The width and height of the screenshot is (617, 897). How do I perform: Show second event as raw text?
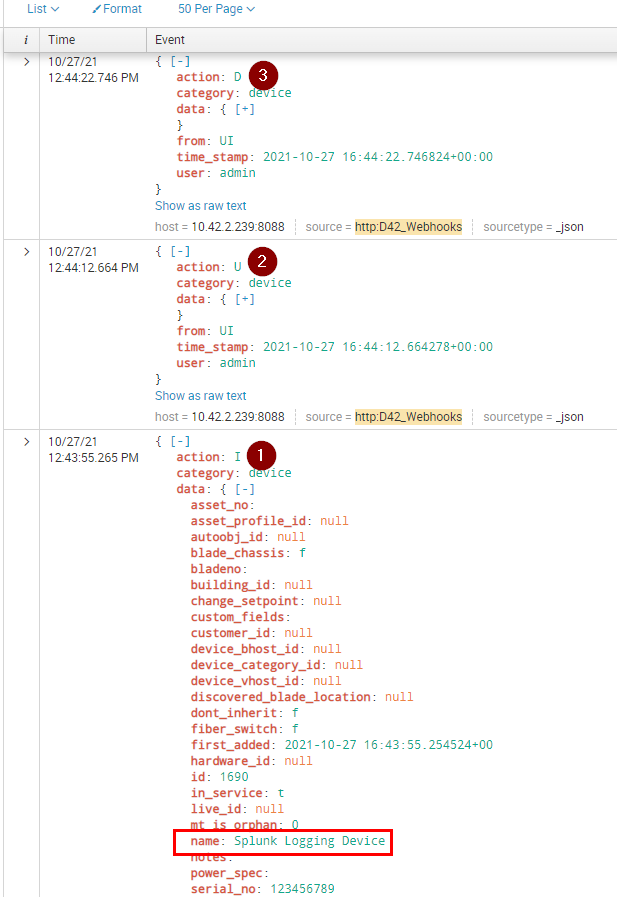(x=201, y=396)
